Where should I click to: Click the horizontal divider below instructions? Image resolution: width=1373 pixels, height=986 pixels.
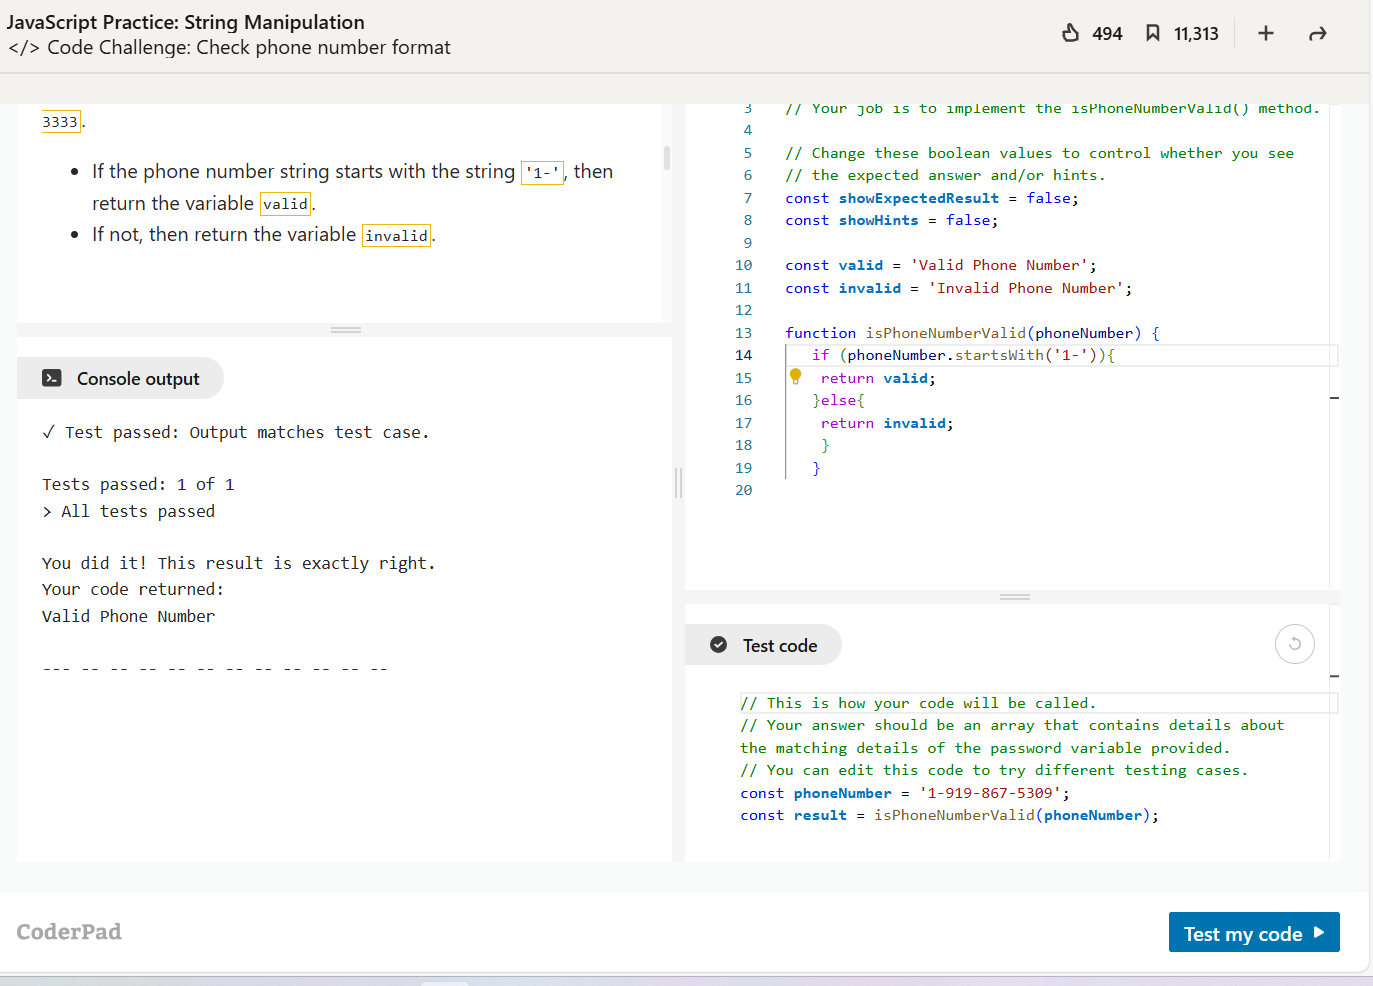(345, 330)
